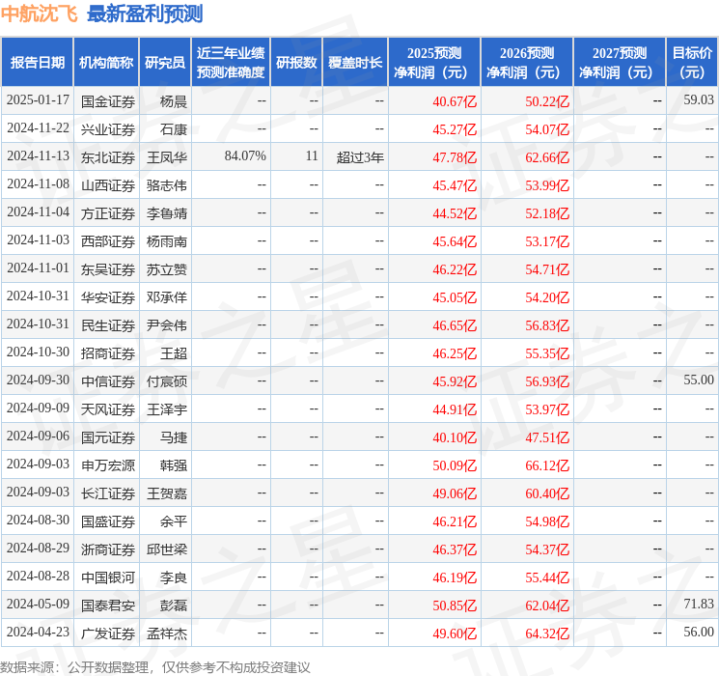
Task: Click the 国泰君安 institution cell
Action: [108, 605]
